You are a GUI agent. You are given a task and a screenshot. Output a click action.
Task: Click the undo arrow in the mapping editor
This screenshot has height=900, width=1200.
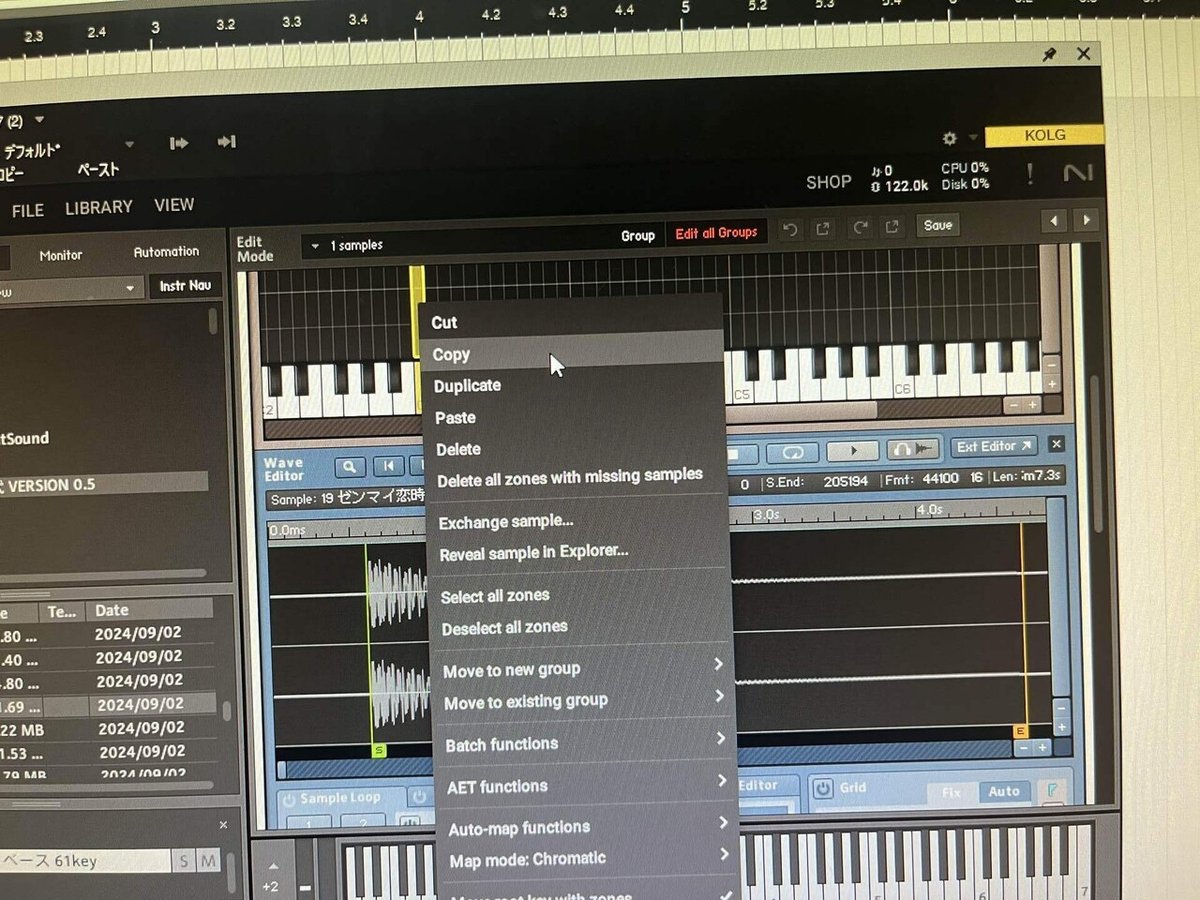click(791, 228)
